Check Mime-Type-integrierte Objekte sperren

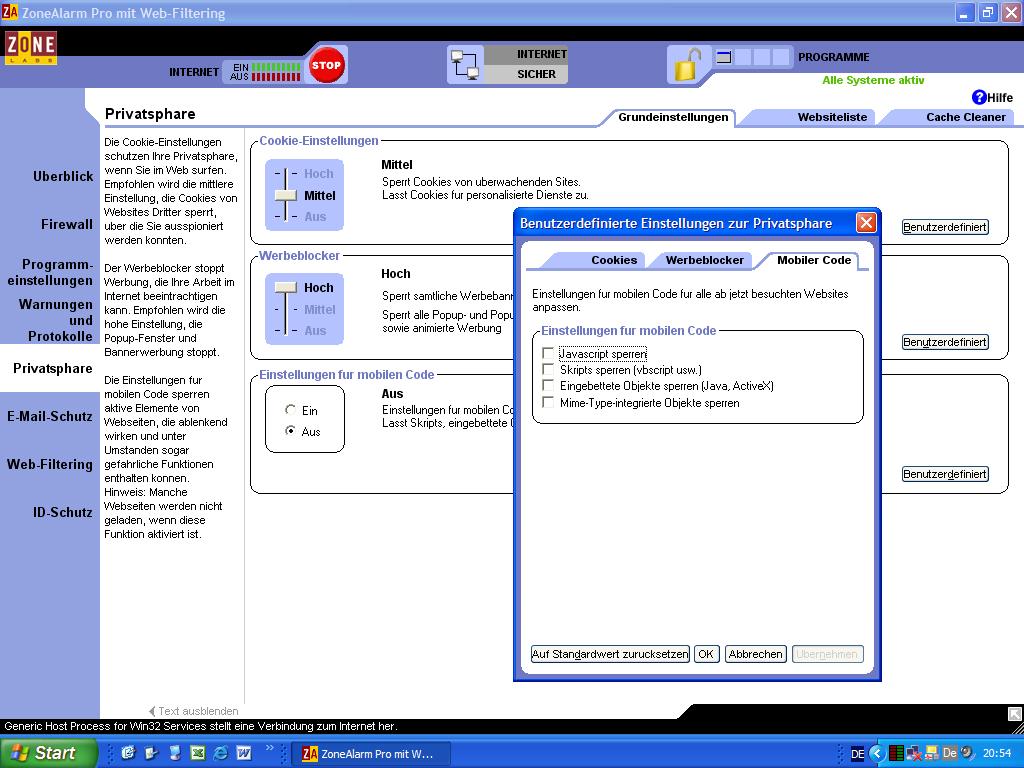548,402
